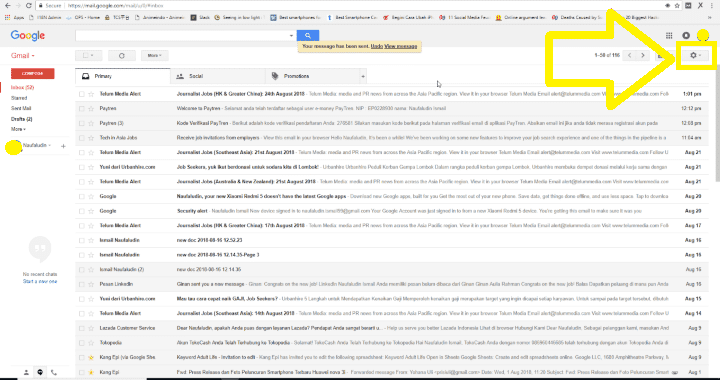Viewport: 720px width, 380px height.
Task: Expand the Gmail product switcher dropdown
Action: (23, 56)
